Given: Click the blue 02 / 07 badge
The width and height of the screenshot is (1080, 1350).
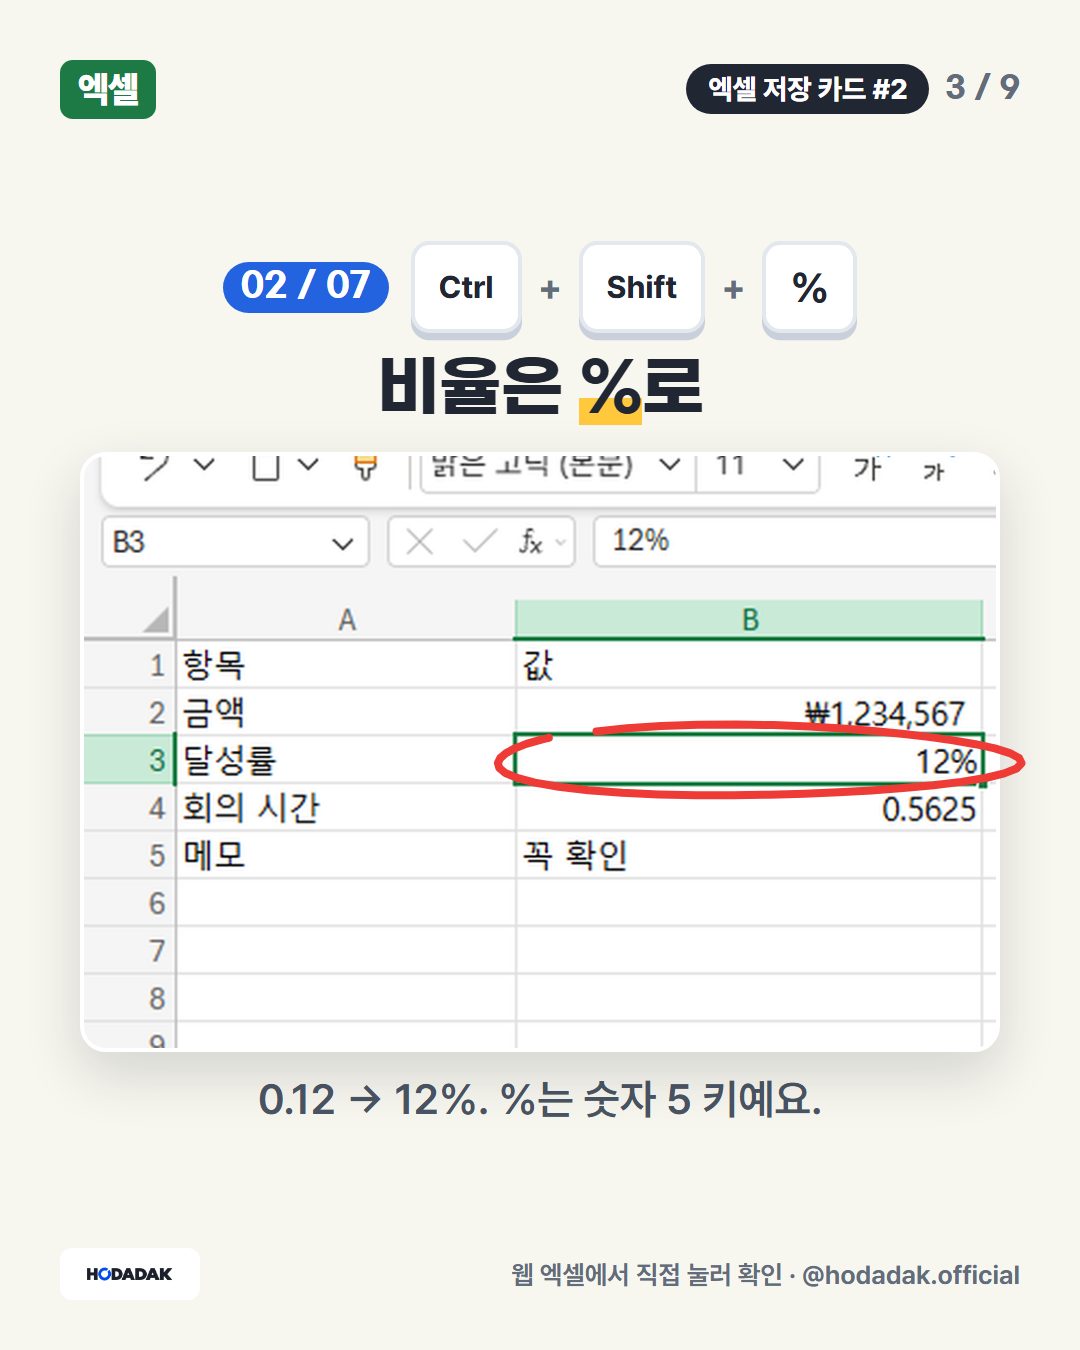Looking at the screenshot, I should [x=306, y=287].
